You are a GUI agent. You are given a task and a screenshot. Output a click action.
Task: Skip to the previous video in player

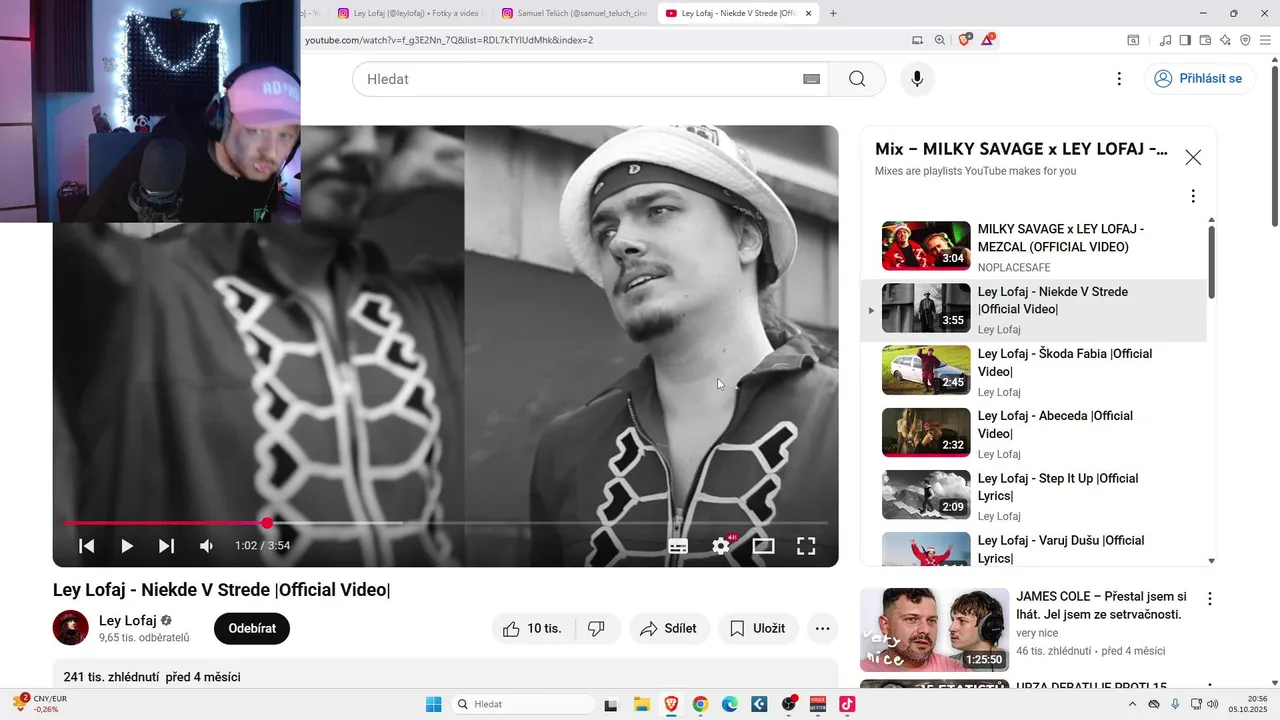[87, 546]
